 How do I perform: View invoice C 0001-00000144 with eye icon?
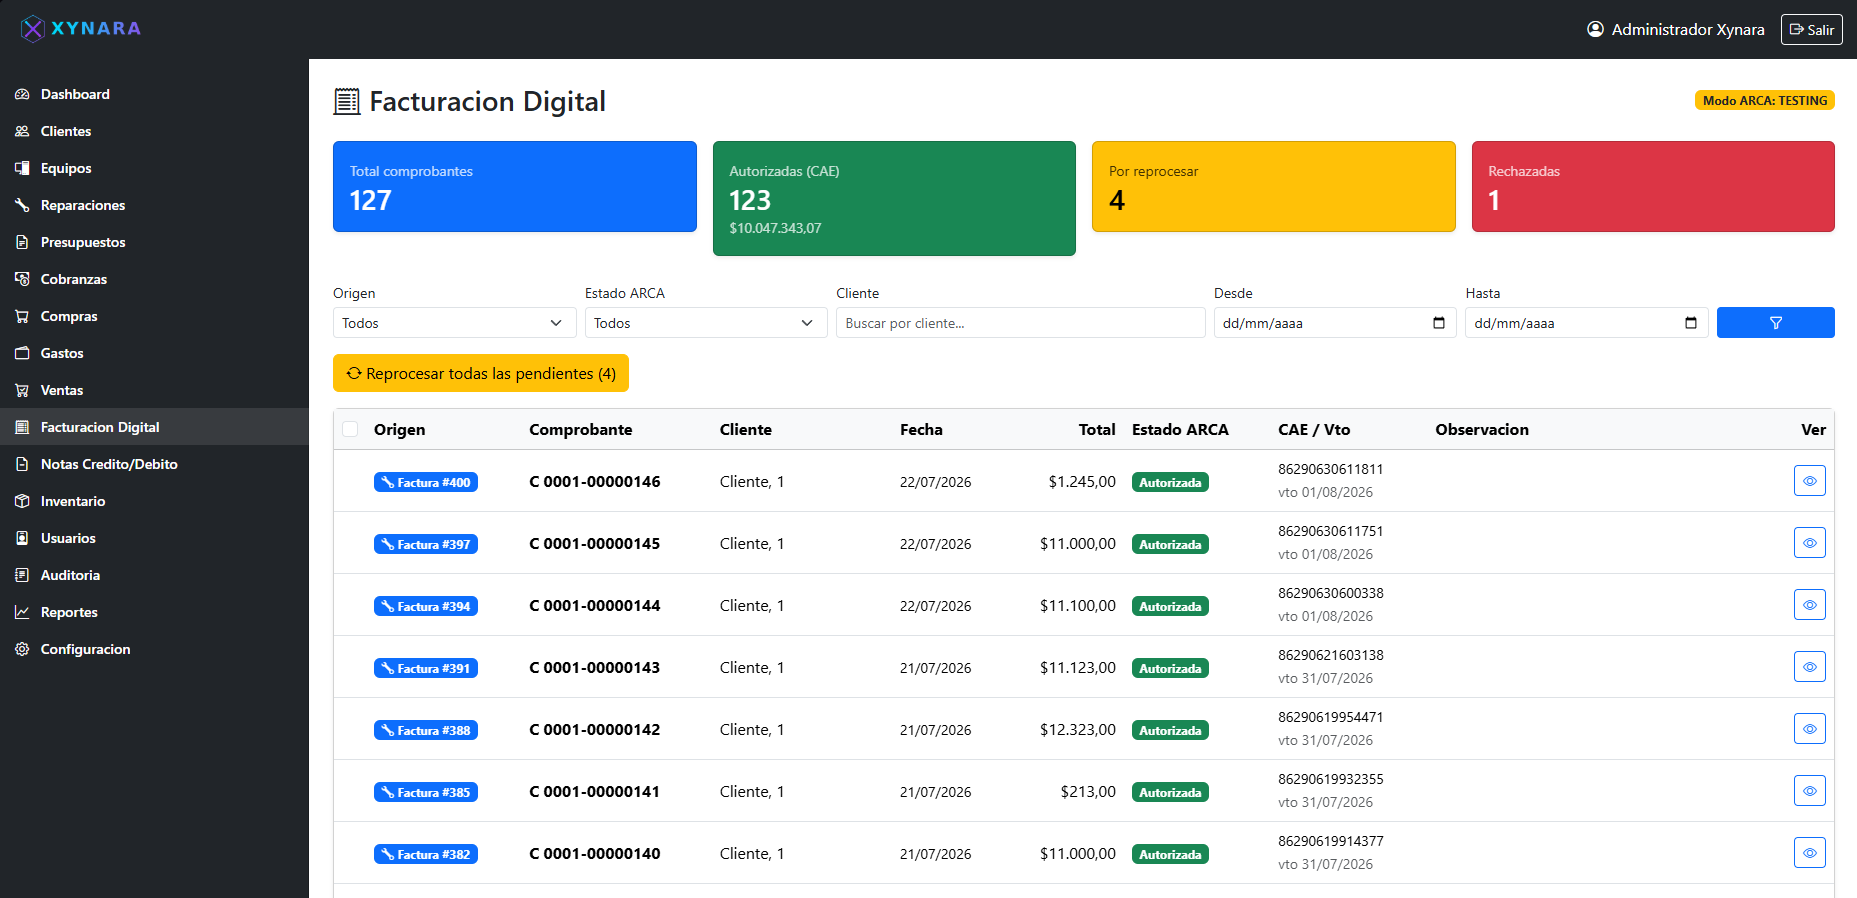1810,605
